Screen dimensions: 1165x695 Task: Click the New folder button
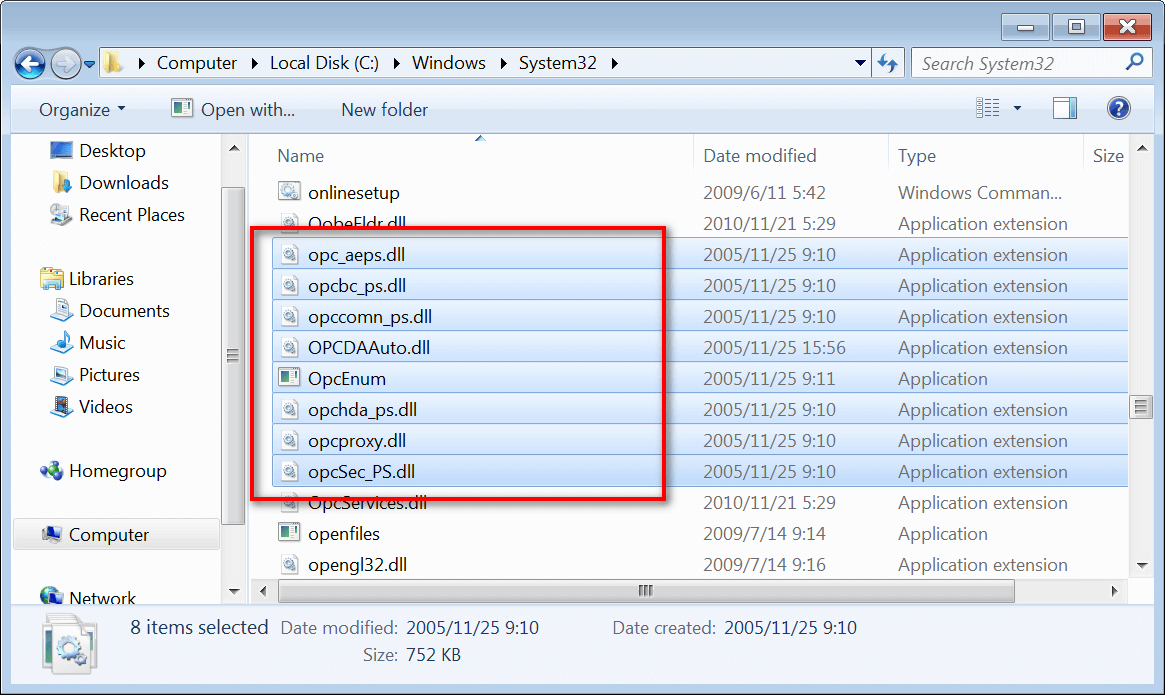pyautogui.click(x=384, y=110)
